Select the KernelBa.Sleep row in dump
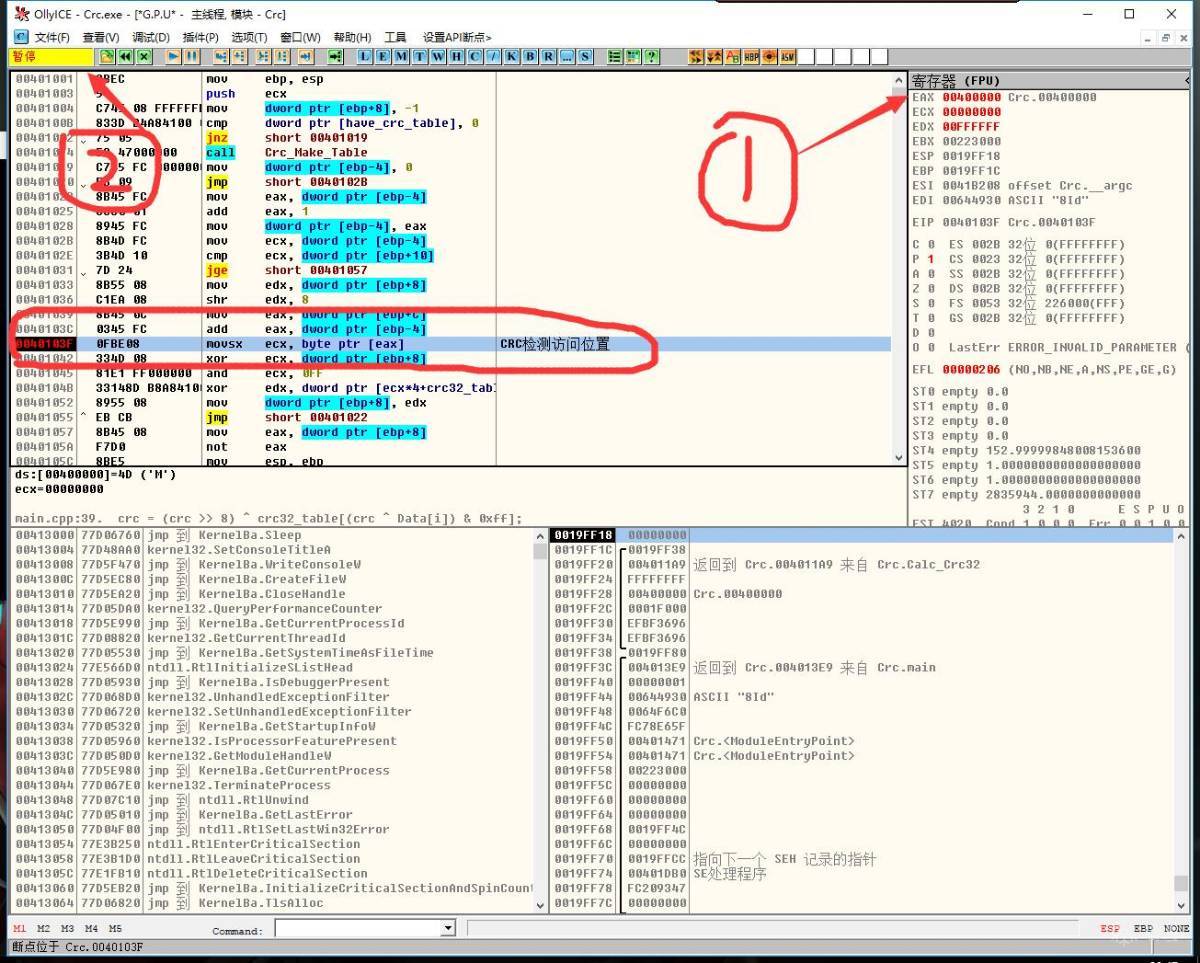 pyautogui.click(x=273, y=535)
